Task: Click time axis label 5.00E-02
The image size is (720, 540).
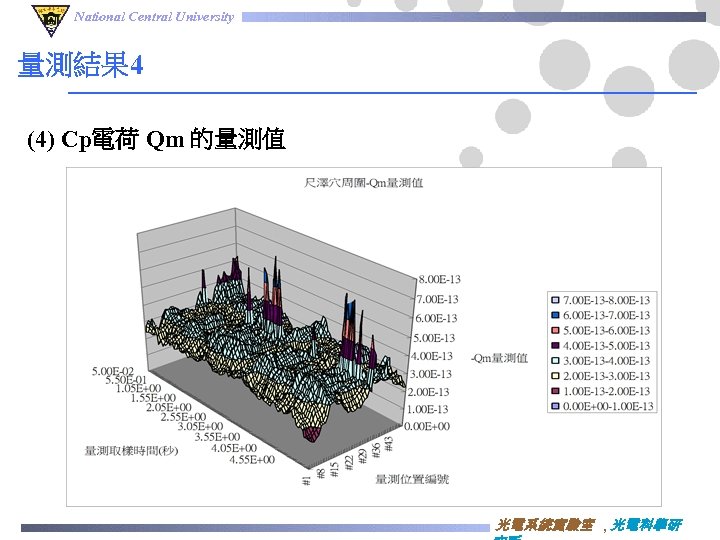Action: 113,371
